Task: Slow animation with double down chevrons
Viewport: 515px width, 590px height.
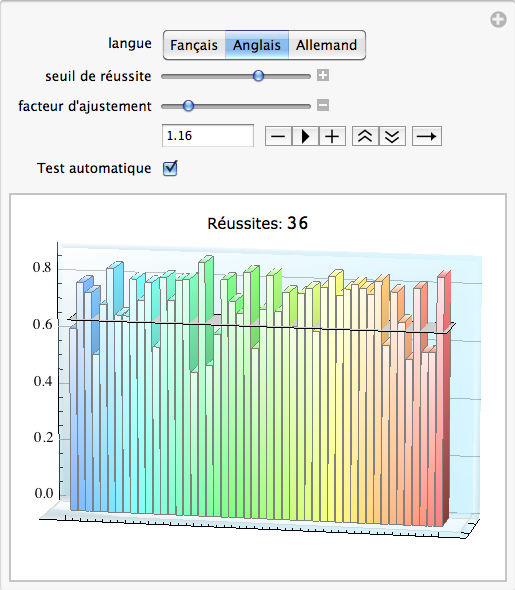Action: 392,136
